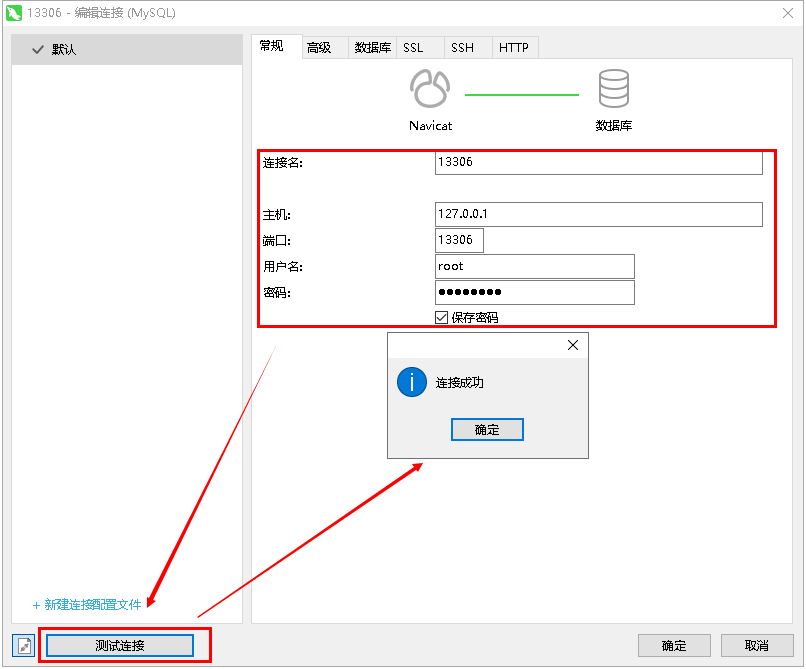Click the 端口: label

(x=277, y=241)
